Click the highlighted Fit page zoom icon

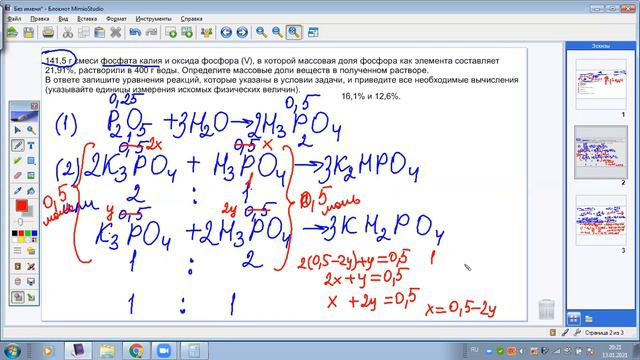click(294, 32)
